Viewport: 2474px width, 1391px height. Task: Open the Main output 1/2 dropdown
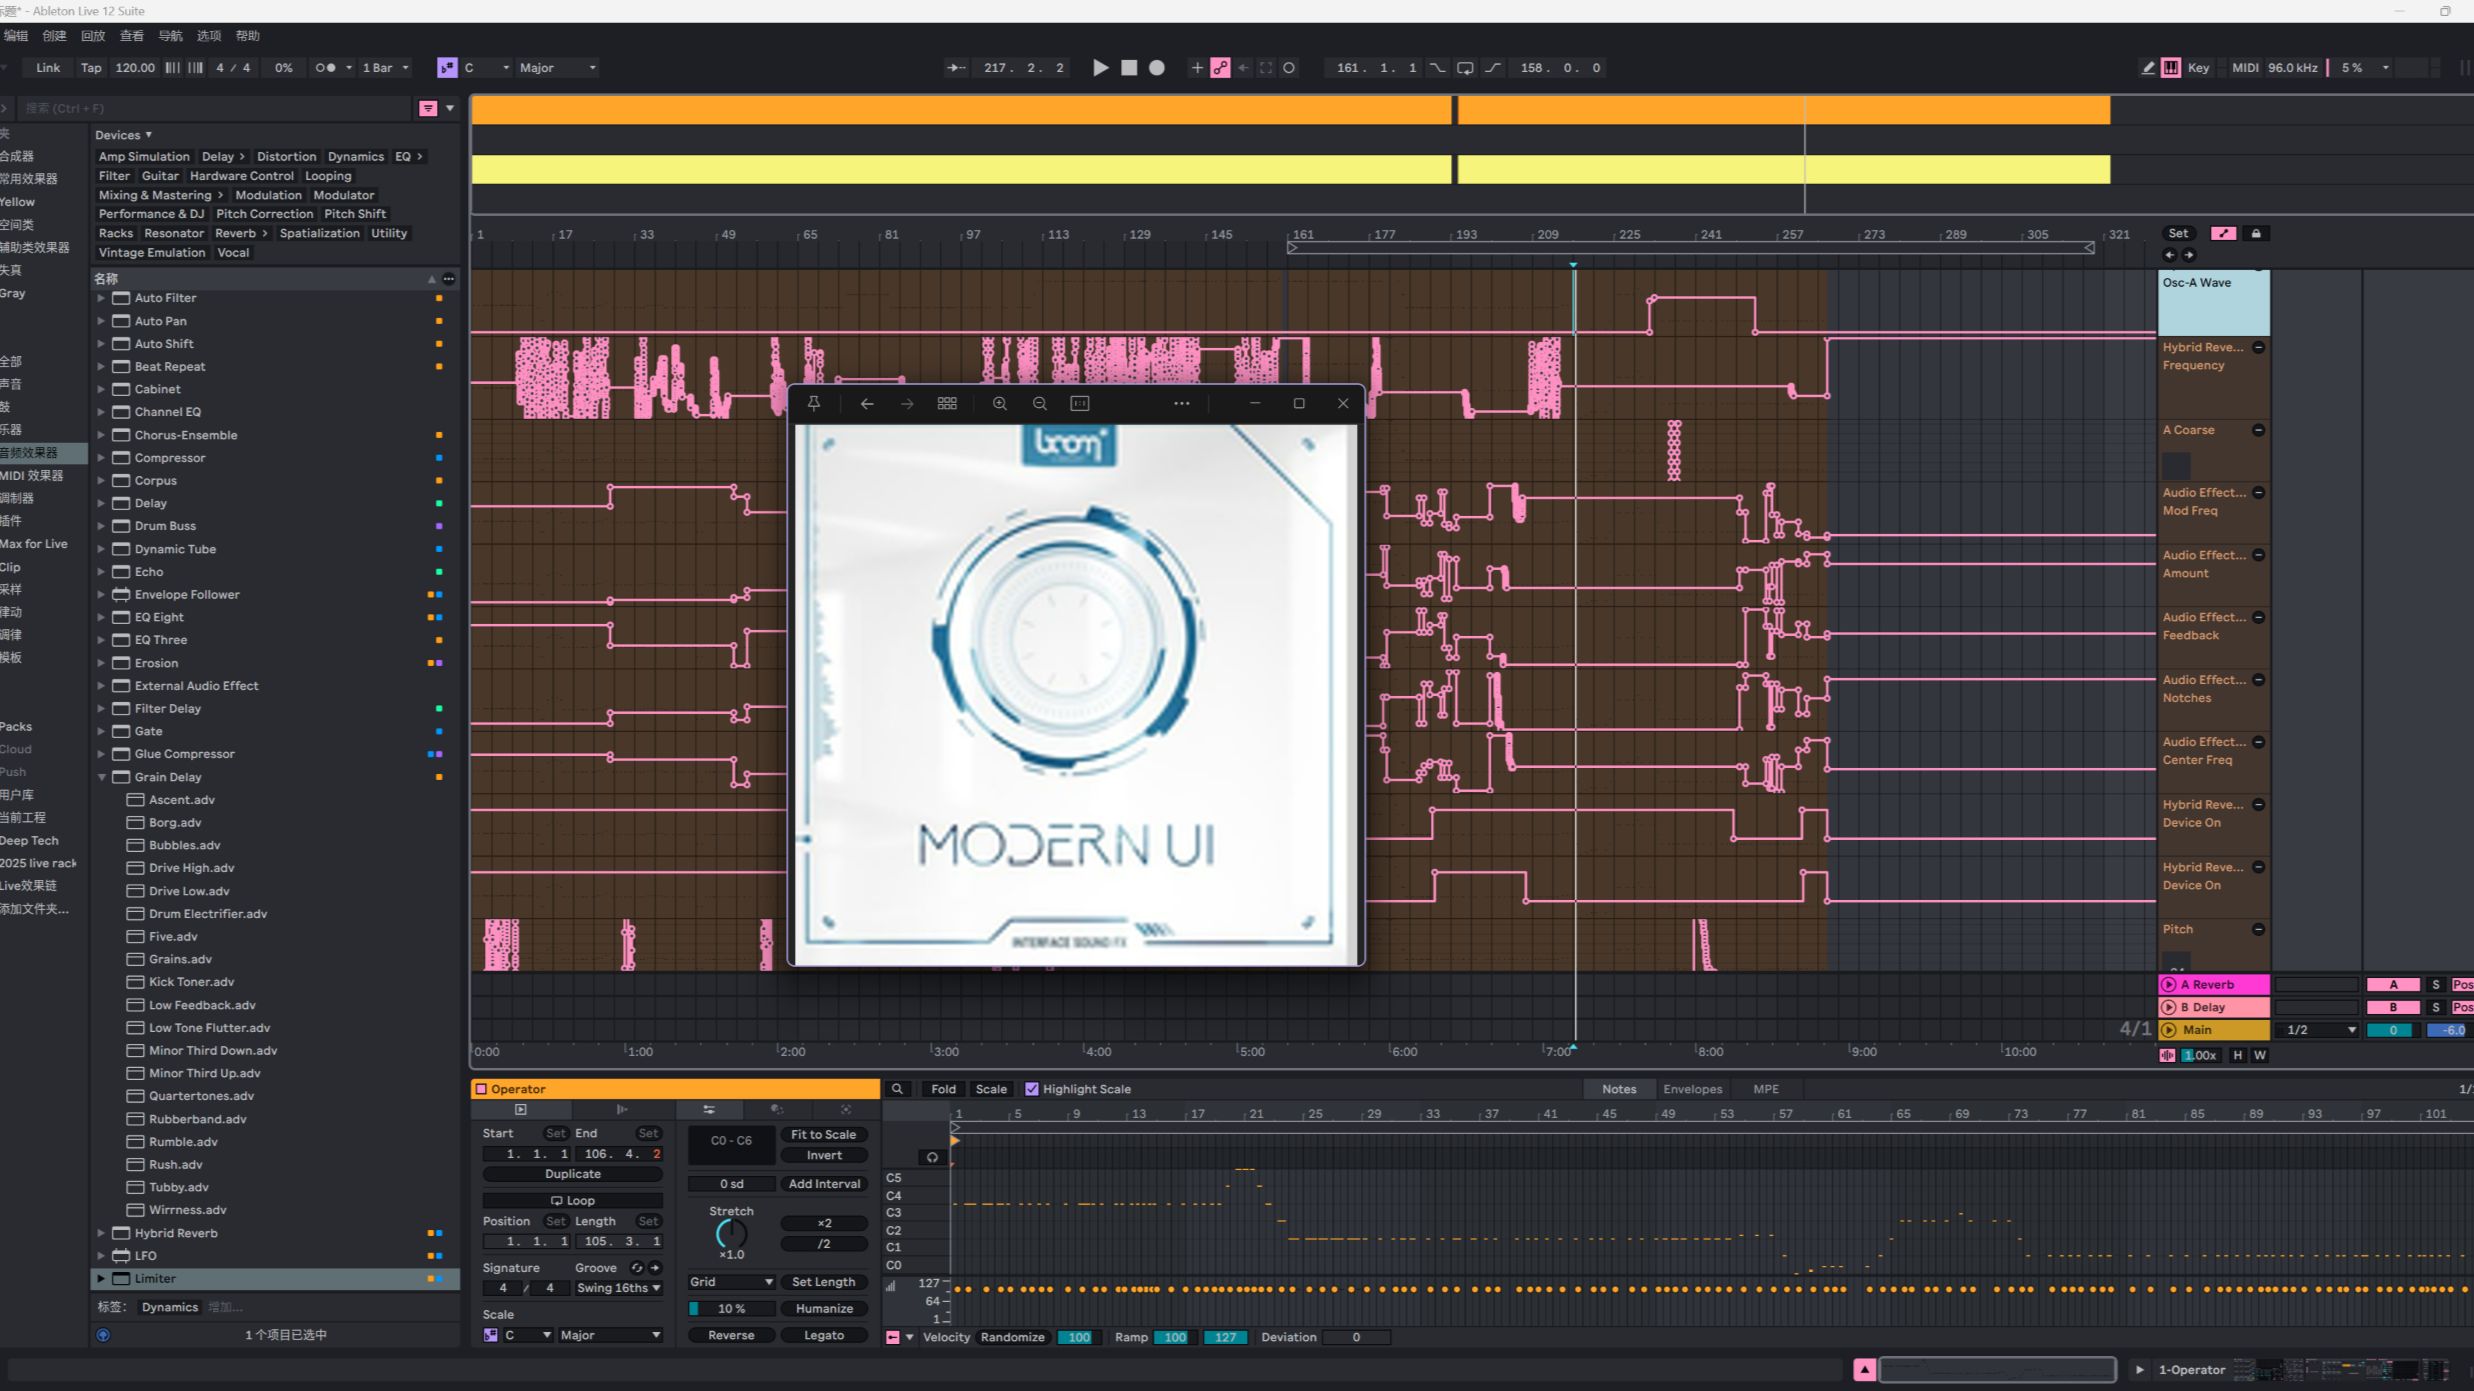pyautogui.click(x=2317, y=1030)
